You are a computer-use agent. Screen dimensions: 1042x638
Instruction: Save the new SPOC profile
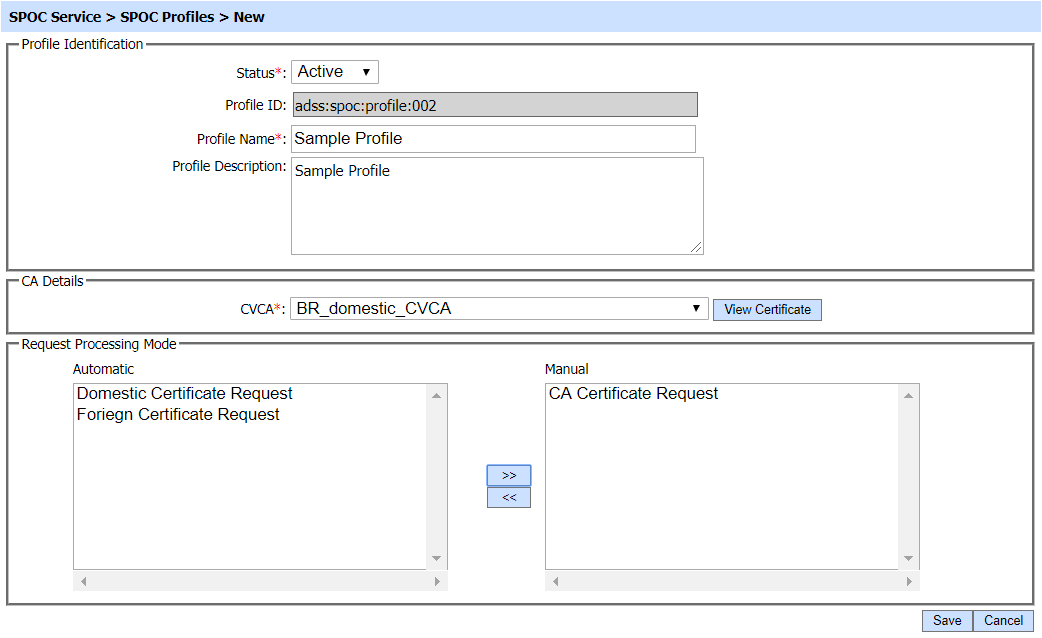[946, 621]
